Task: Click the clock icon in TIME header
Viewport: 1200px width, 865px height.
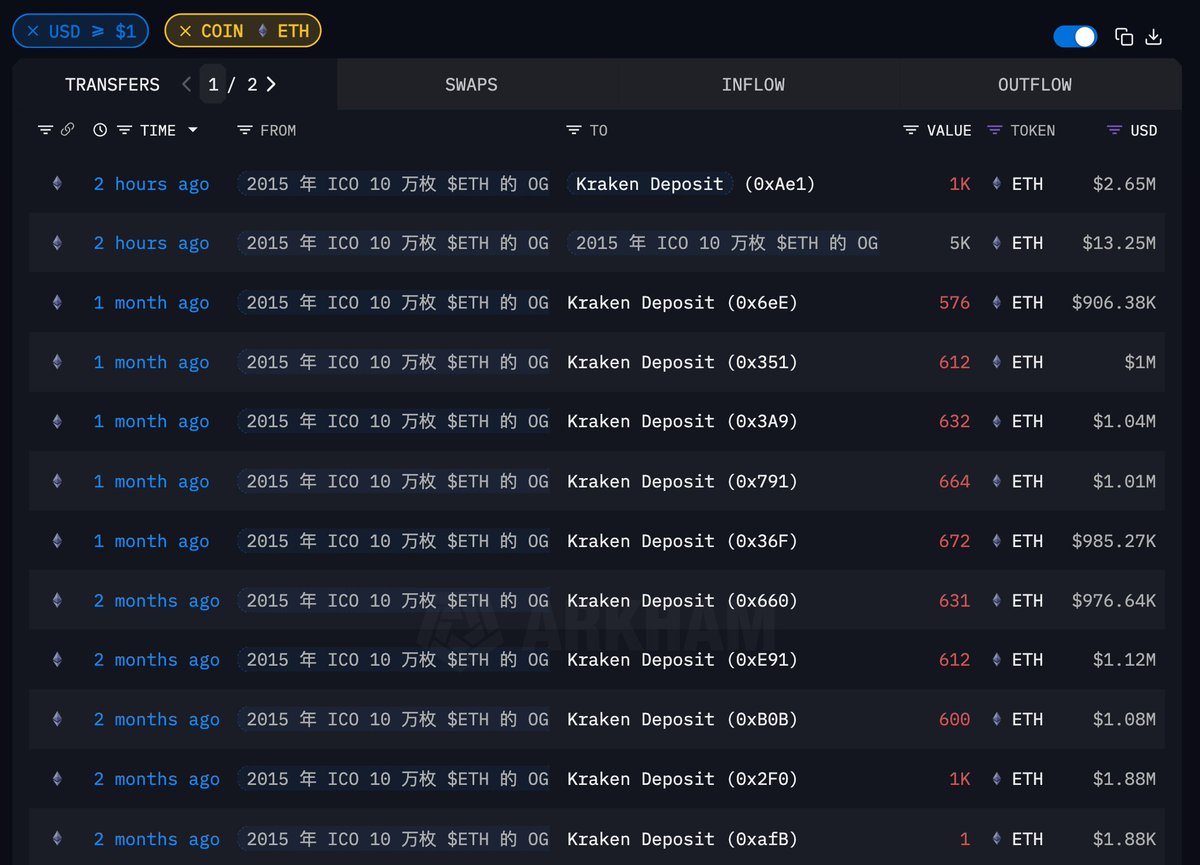Action: (x=100, y=130)
